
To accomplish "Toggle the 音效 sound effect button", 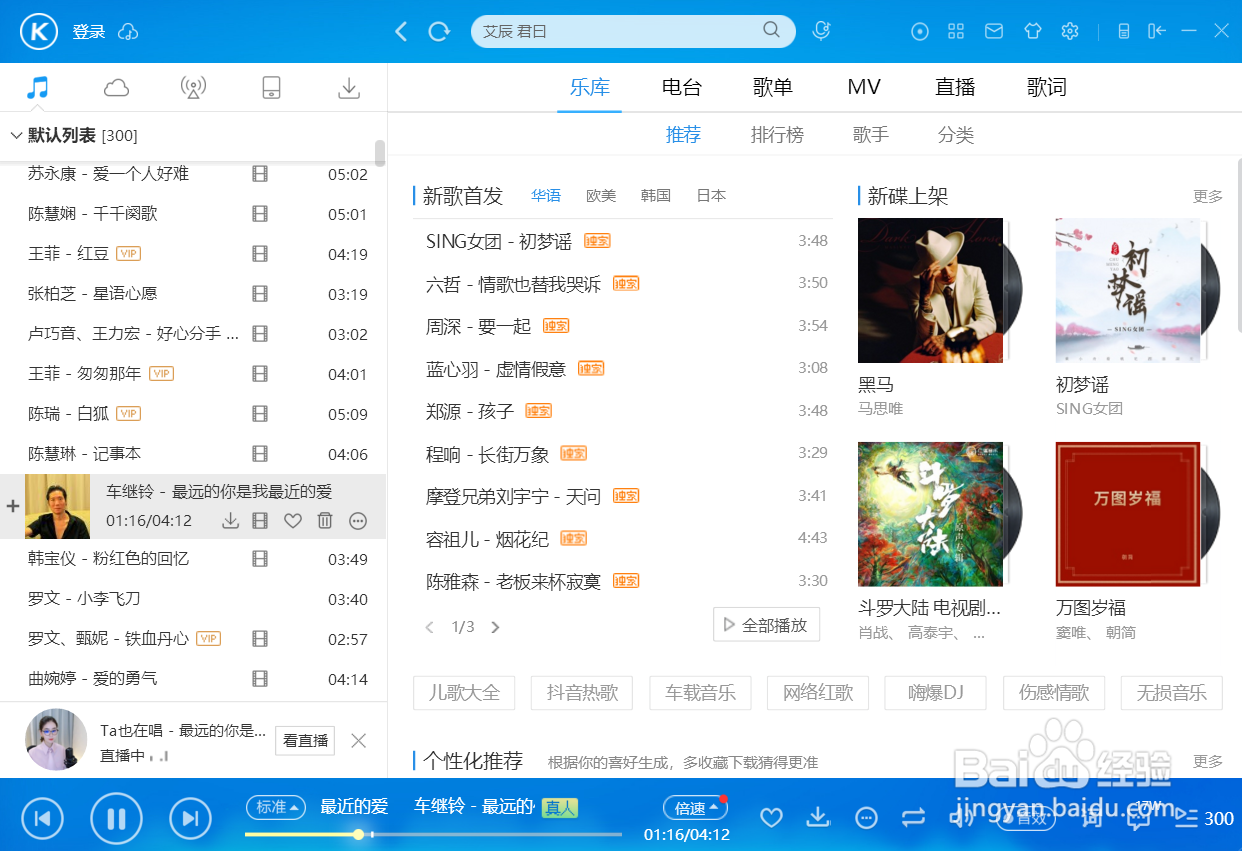I will 1027,817.
